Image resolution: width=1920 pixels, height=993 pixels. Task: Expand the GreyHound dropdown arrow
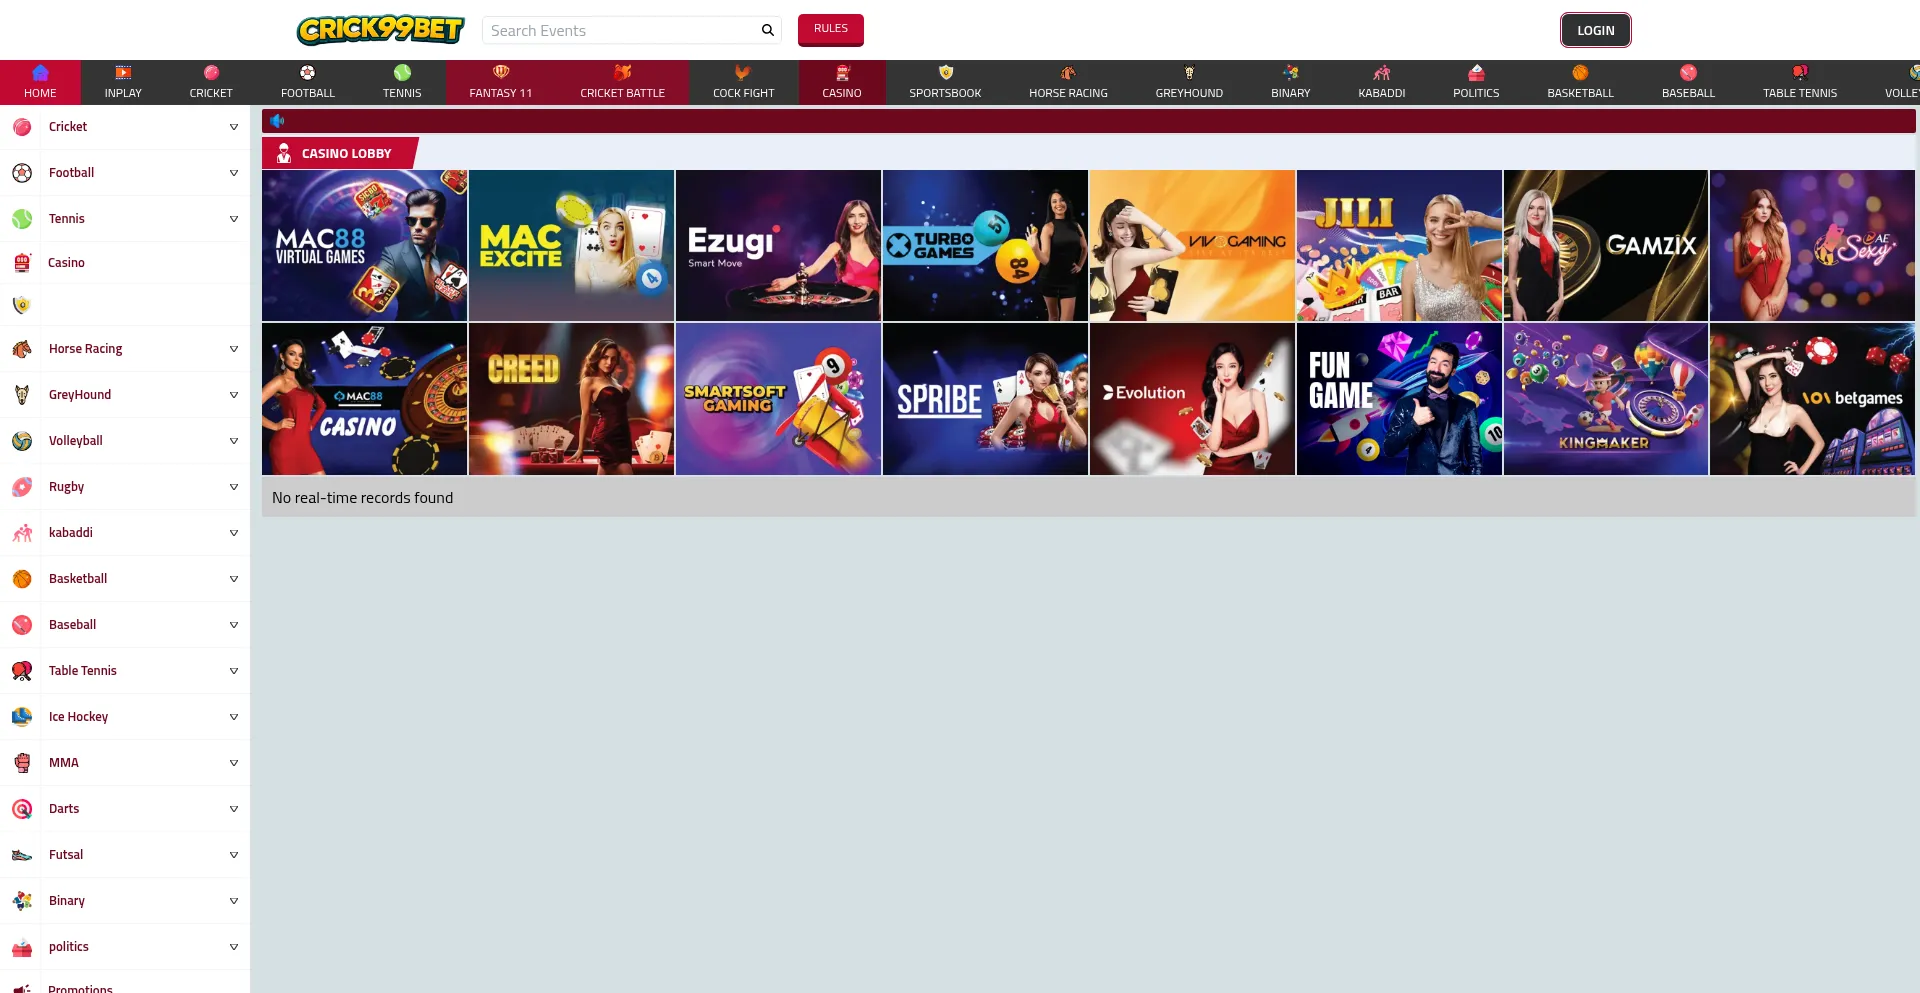click(x=234, y=395)
